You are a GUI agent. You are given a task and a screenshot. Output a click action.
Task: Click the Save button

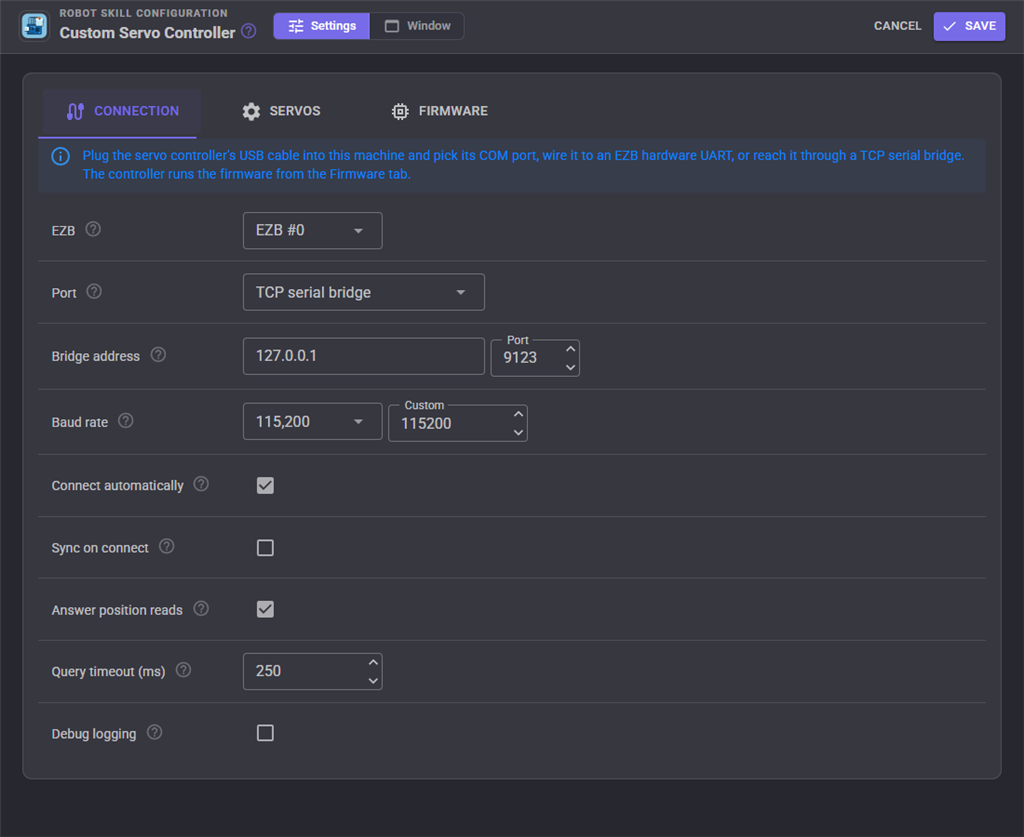click(x=969, y=26)
